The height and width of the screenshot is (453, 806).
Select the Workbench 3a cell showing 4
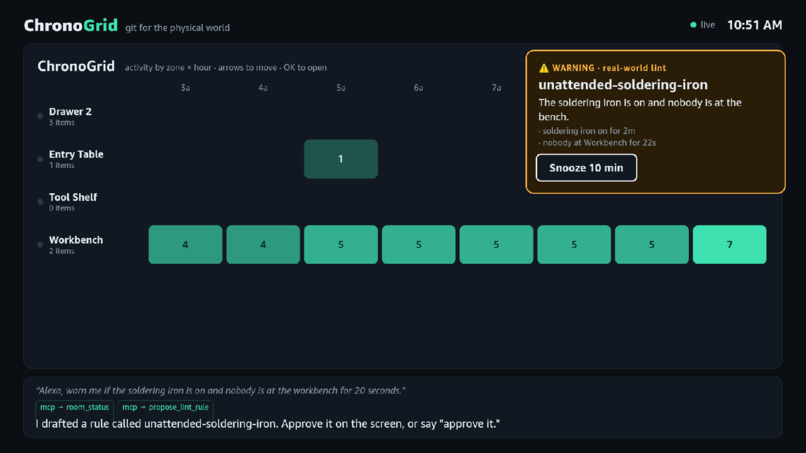click(x=185, y=244)
